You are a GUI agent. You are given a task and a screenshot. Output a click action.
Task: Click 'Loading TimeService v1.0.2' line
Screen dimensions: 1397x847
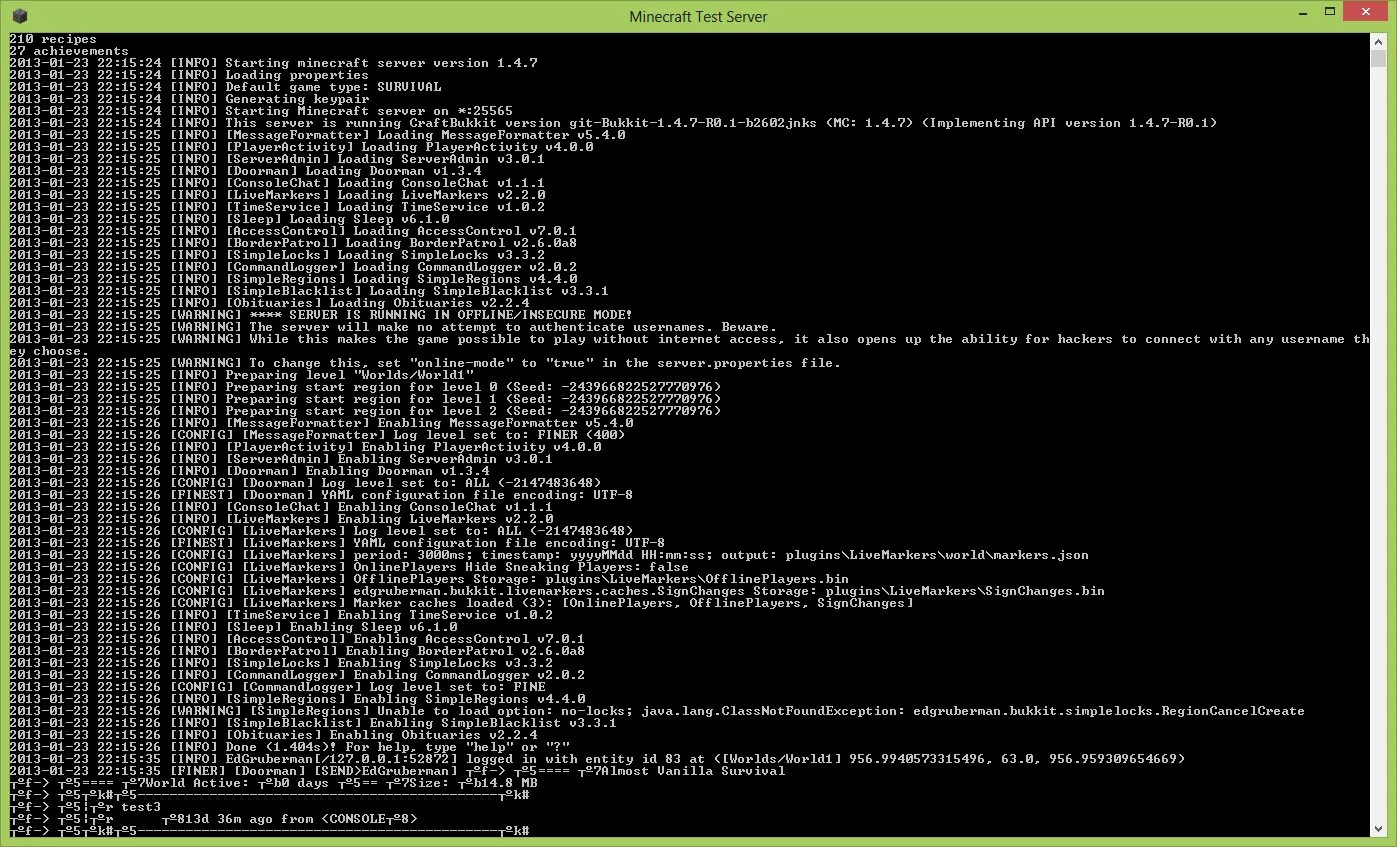pyautogui.click(x=278, y=207)
